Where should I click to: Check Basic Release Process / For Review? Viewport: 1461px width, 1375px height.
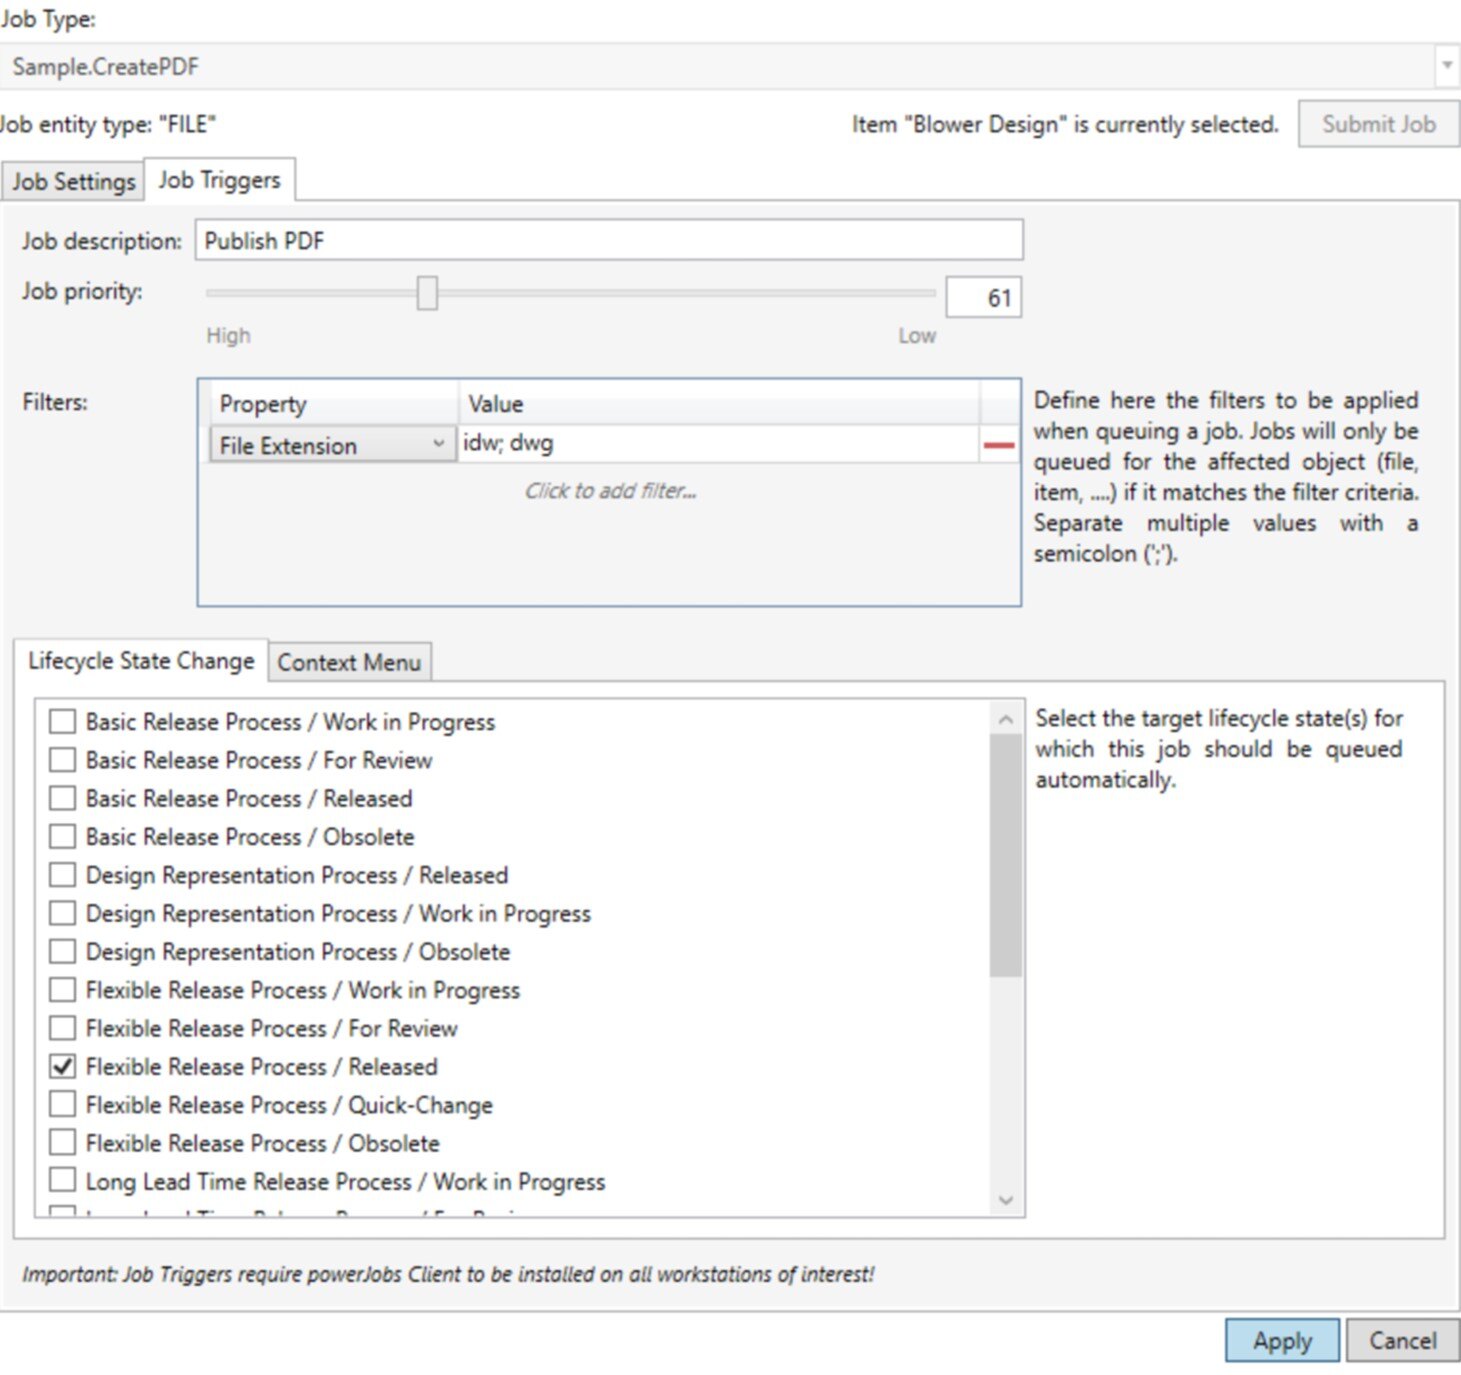click(x=63, y=760)
